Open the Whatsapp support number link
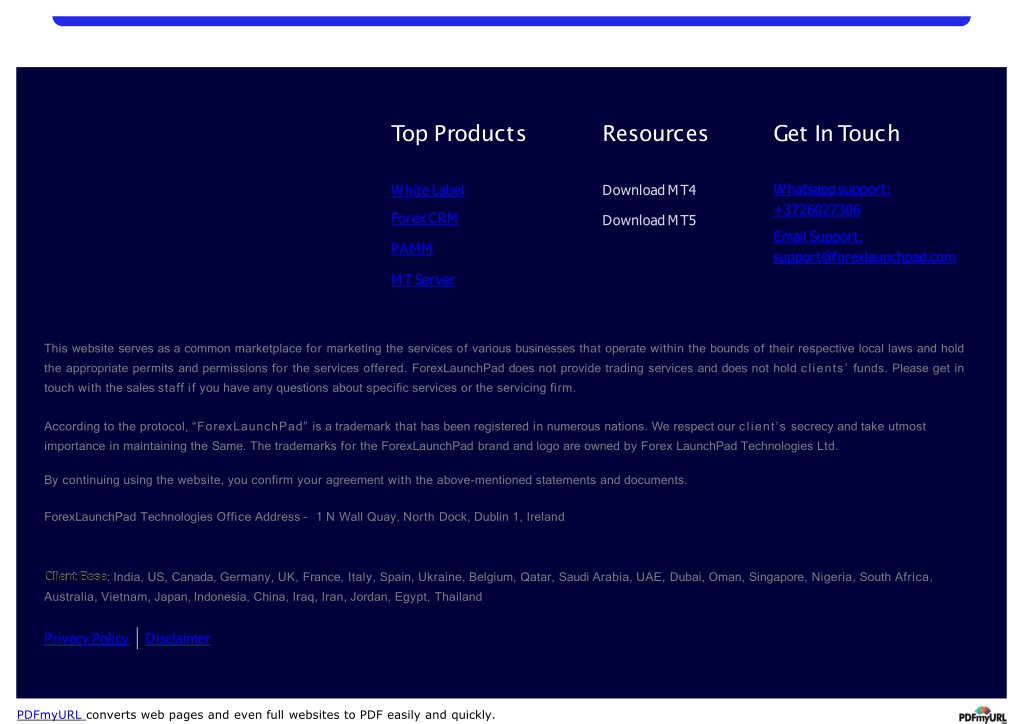1024x724 pixels. point(831,200)
